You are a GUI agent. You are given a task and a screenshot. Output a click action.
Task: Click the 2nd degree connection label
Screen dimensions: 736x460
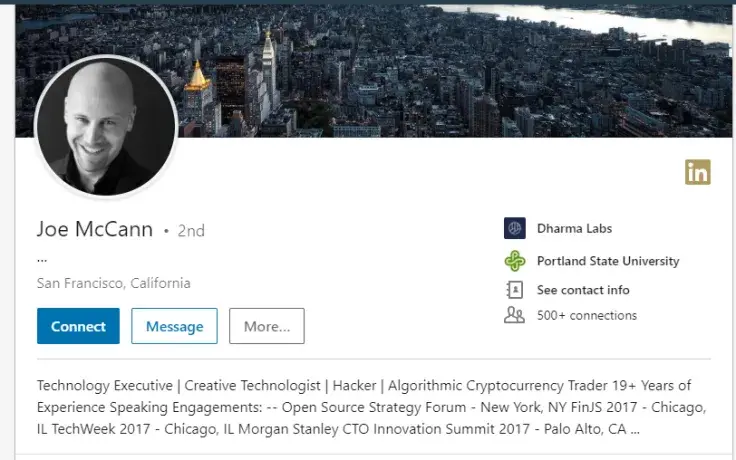click(191, 231)
